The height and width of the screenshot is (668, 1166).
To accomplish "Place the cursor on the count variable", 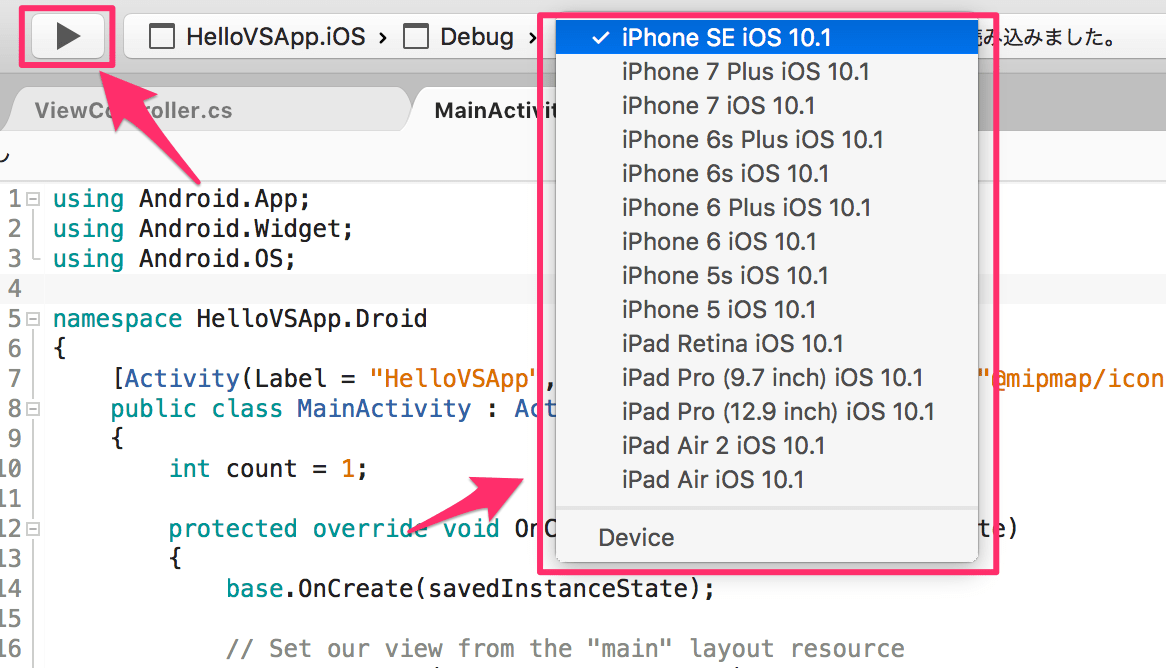I will pyautogui.click(x=261, y=468).
